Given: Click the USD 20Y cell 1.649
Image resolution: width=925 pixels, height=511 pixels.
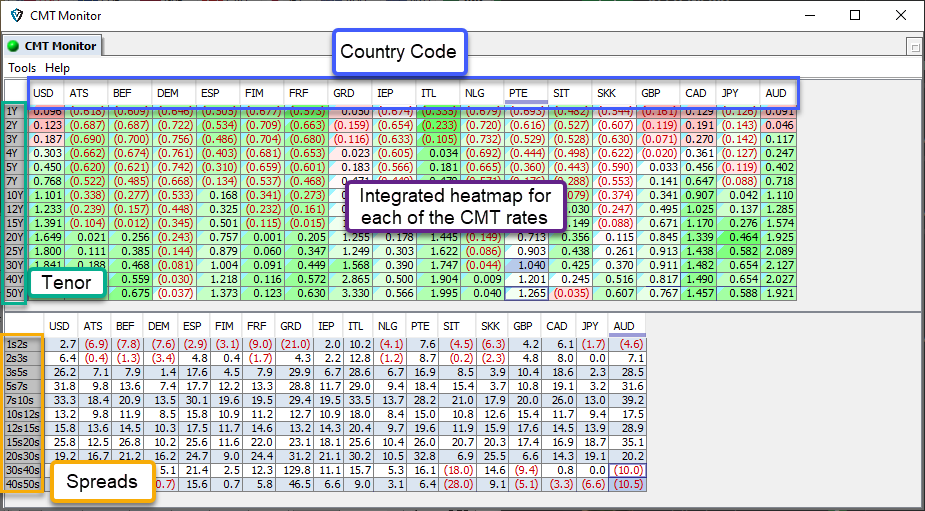Looking at the screenshot, I should [x=46, y=237].
